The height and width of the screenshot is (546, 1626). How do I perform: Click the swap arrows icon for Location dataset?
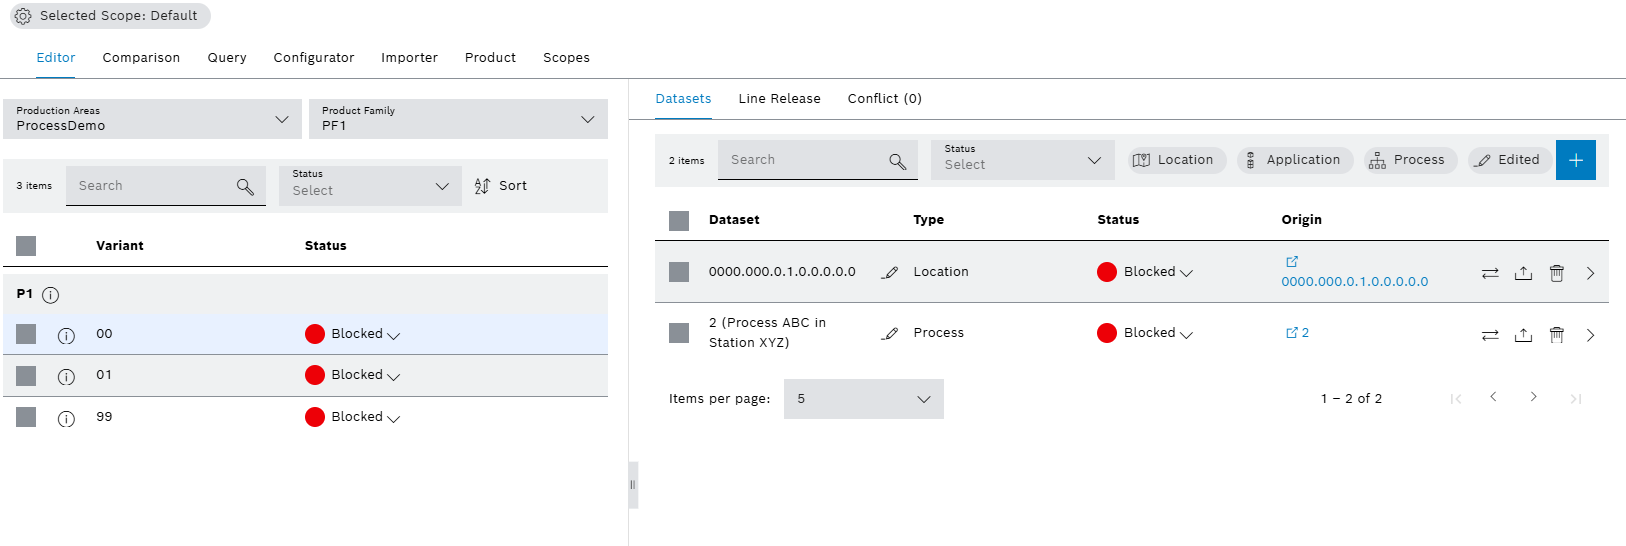tap(1490, 273)
